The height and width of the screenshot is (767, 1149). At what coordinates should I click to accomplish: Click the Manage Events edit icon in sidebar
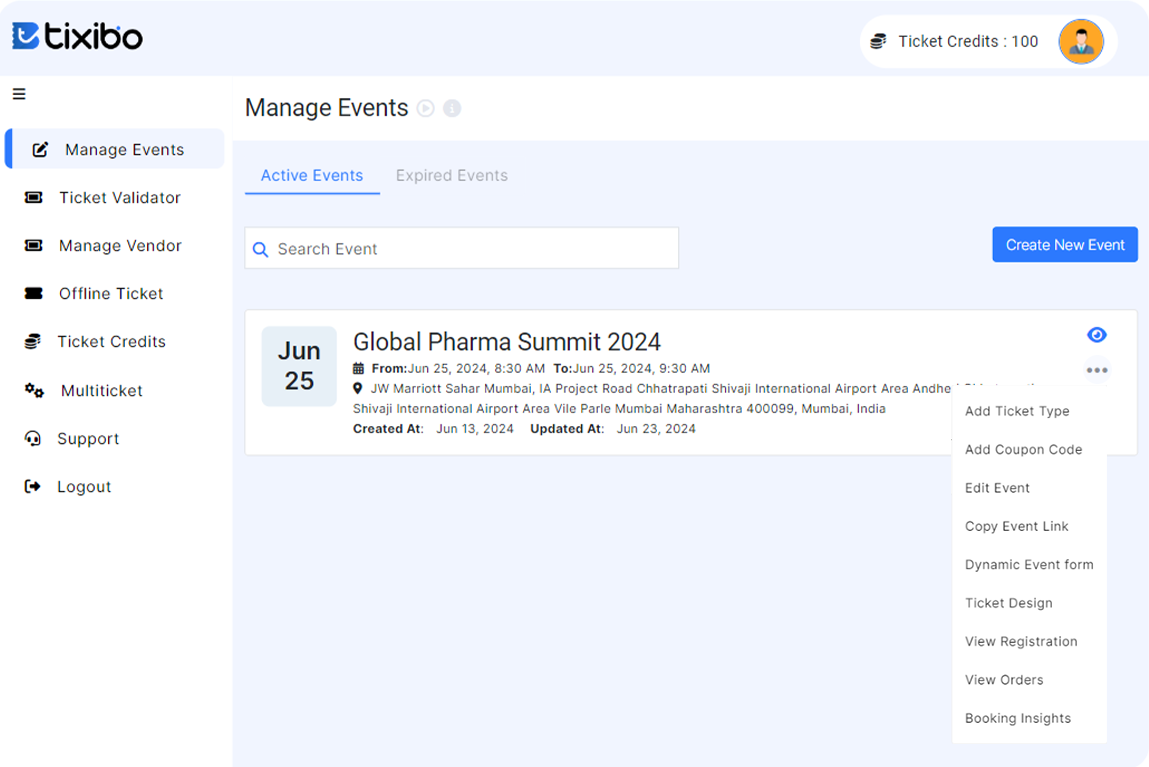point(40,150)
